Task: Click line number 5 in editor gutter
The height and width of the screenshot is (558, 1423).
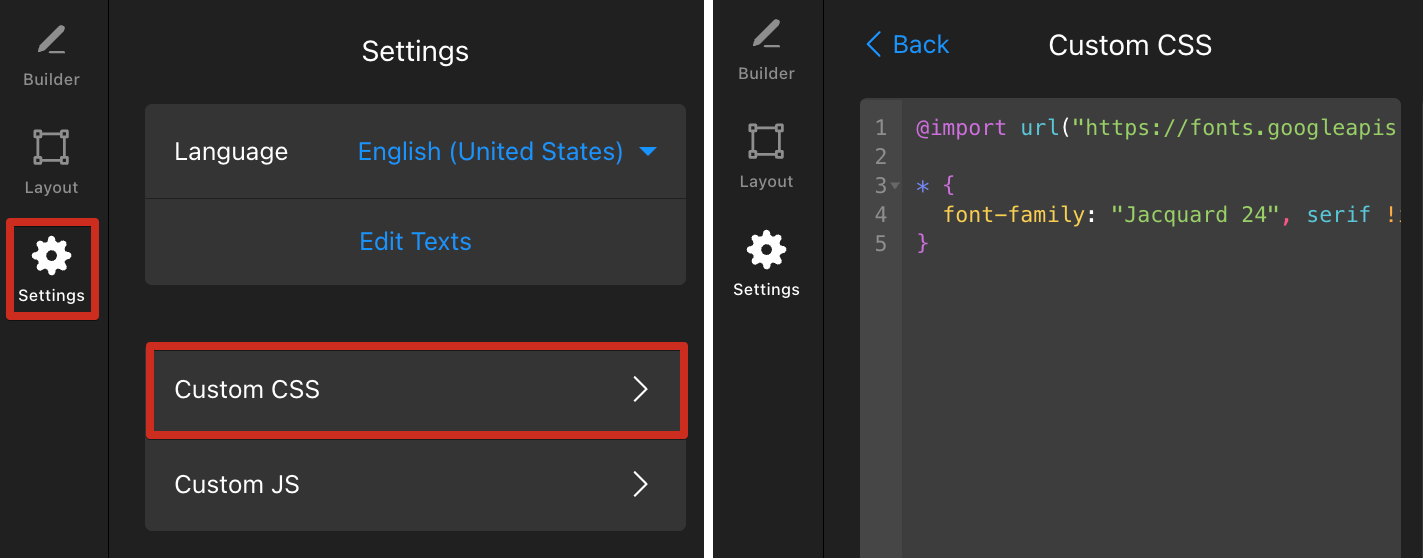Action: [x=880, y=244]
